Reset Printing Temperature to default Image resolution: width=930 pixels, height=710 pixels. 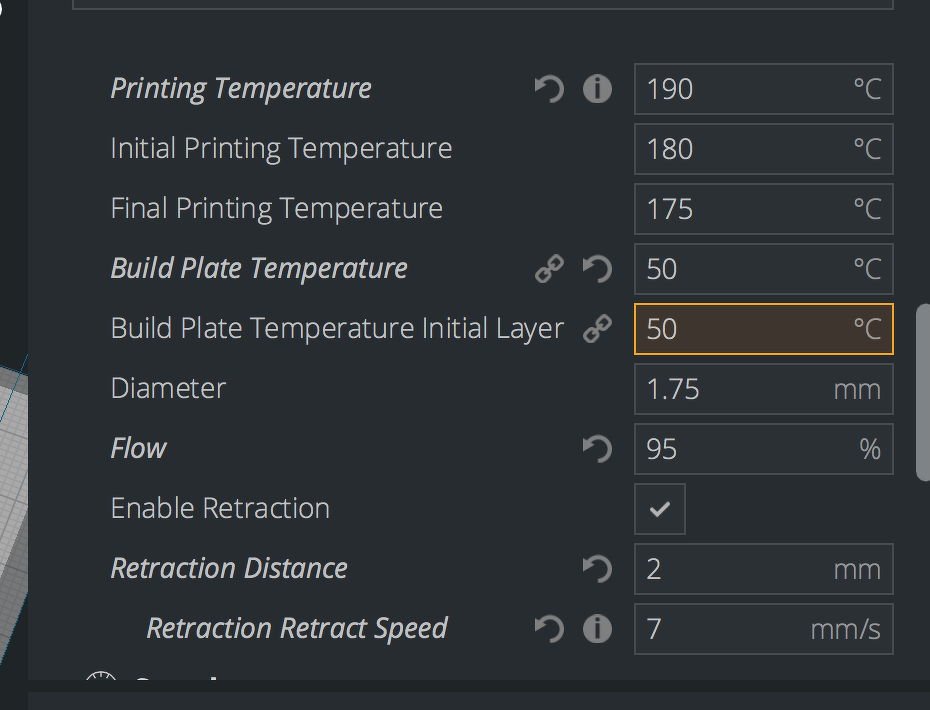click(549, 89)
